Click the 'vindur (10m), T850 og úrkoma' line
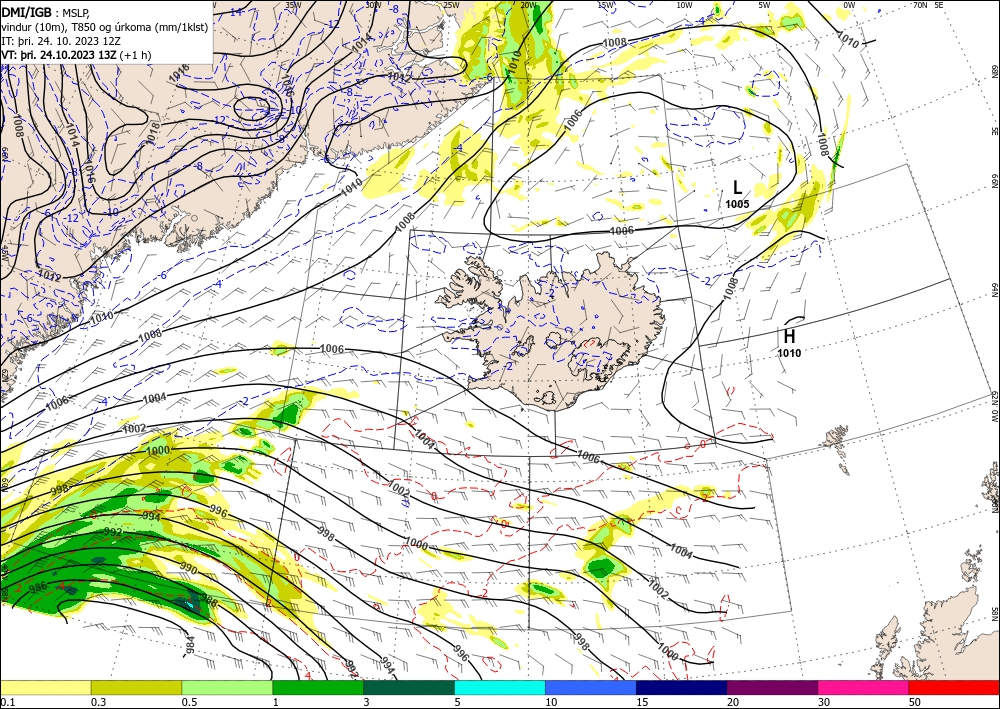The height and width of the screenshot is (709, 1000). [x=105, y=27]
